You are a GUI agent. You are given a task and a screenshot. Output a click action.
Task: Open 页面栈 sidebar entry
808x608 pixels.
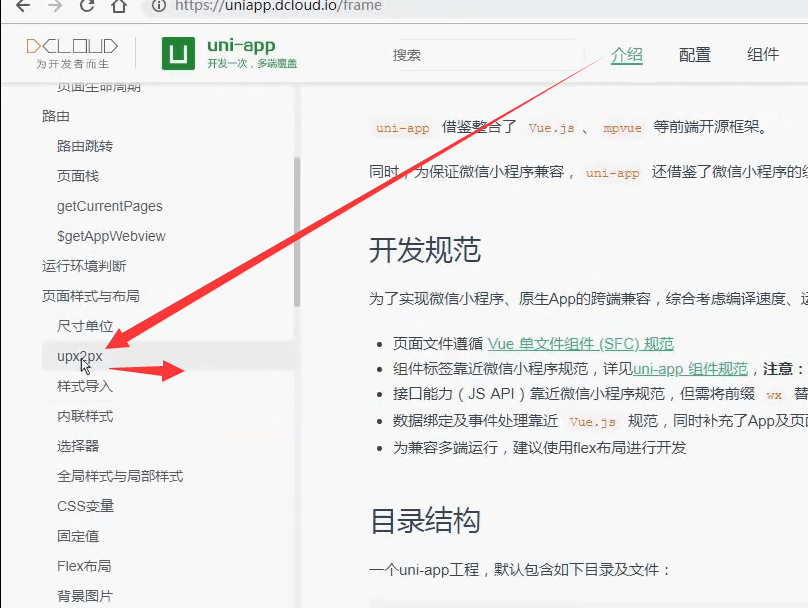tap(78, 176)
